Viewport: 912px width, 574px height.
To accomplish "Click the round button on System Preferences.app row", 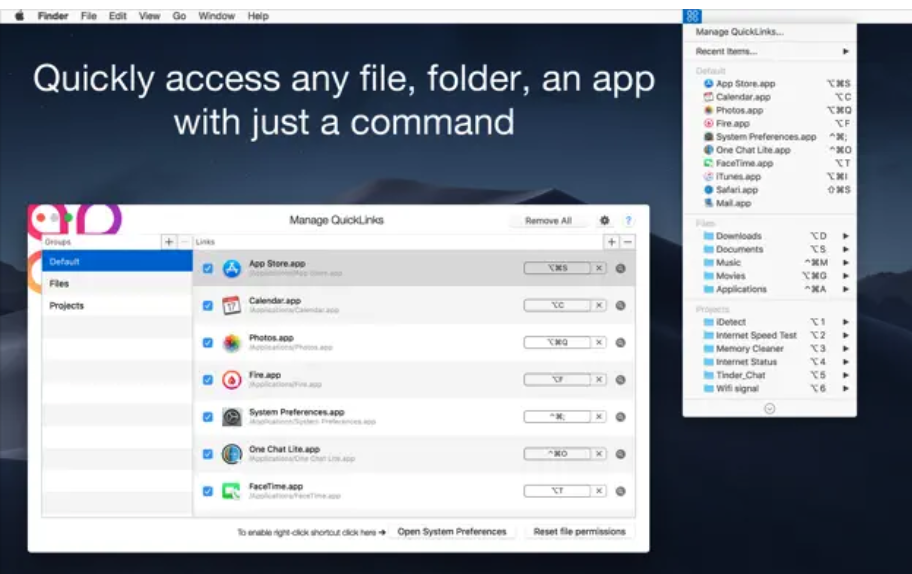I will [621, 417].
